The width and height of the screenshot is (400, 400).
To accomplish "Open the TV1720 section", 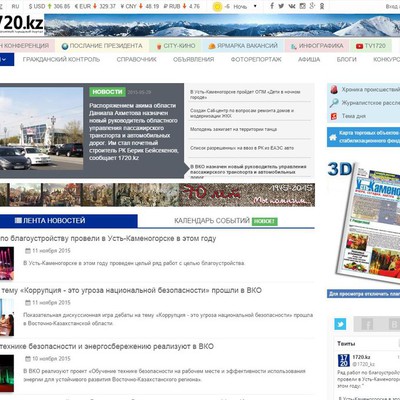I will (371, 46).
